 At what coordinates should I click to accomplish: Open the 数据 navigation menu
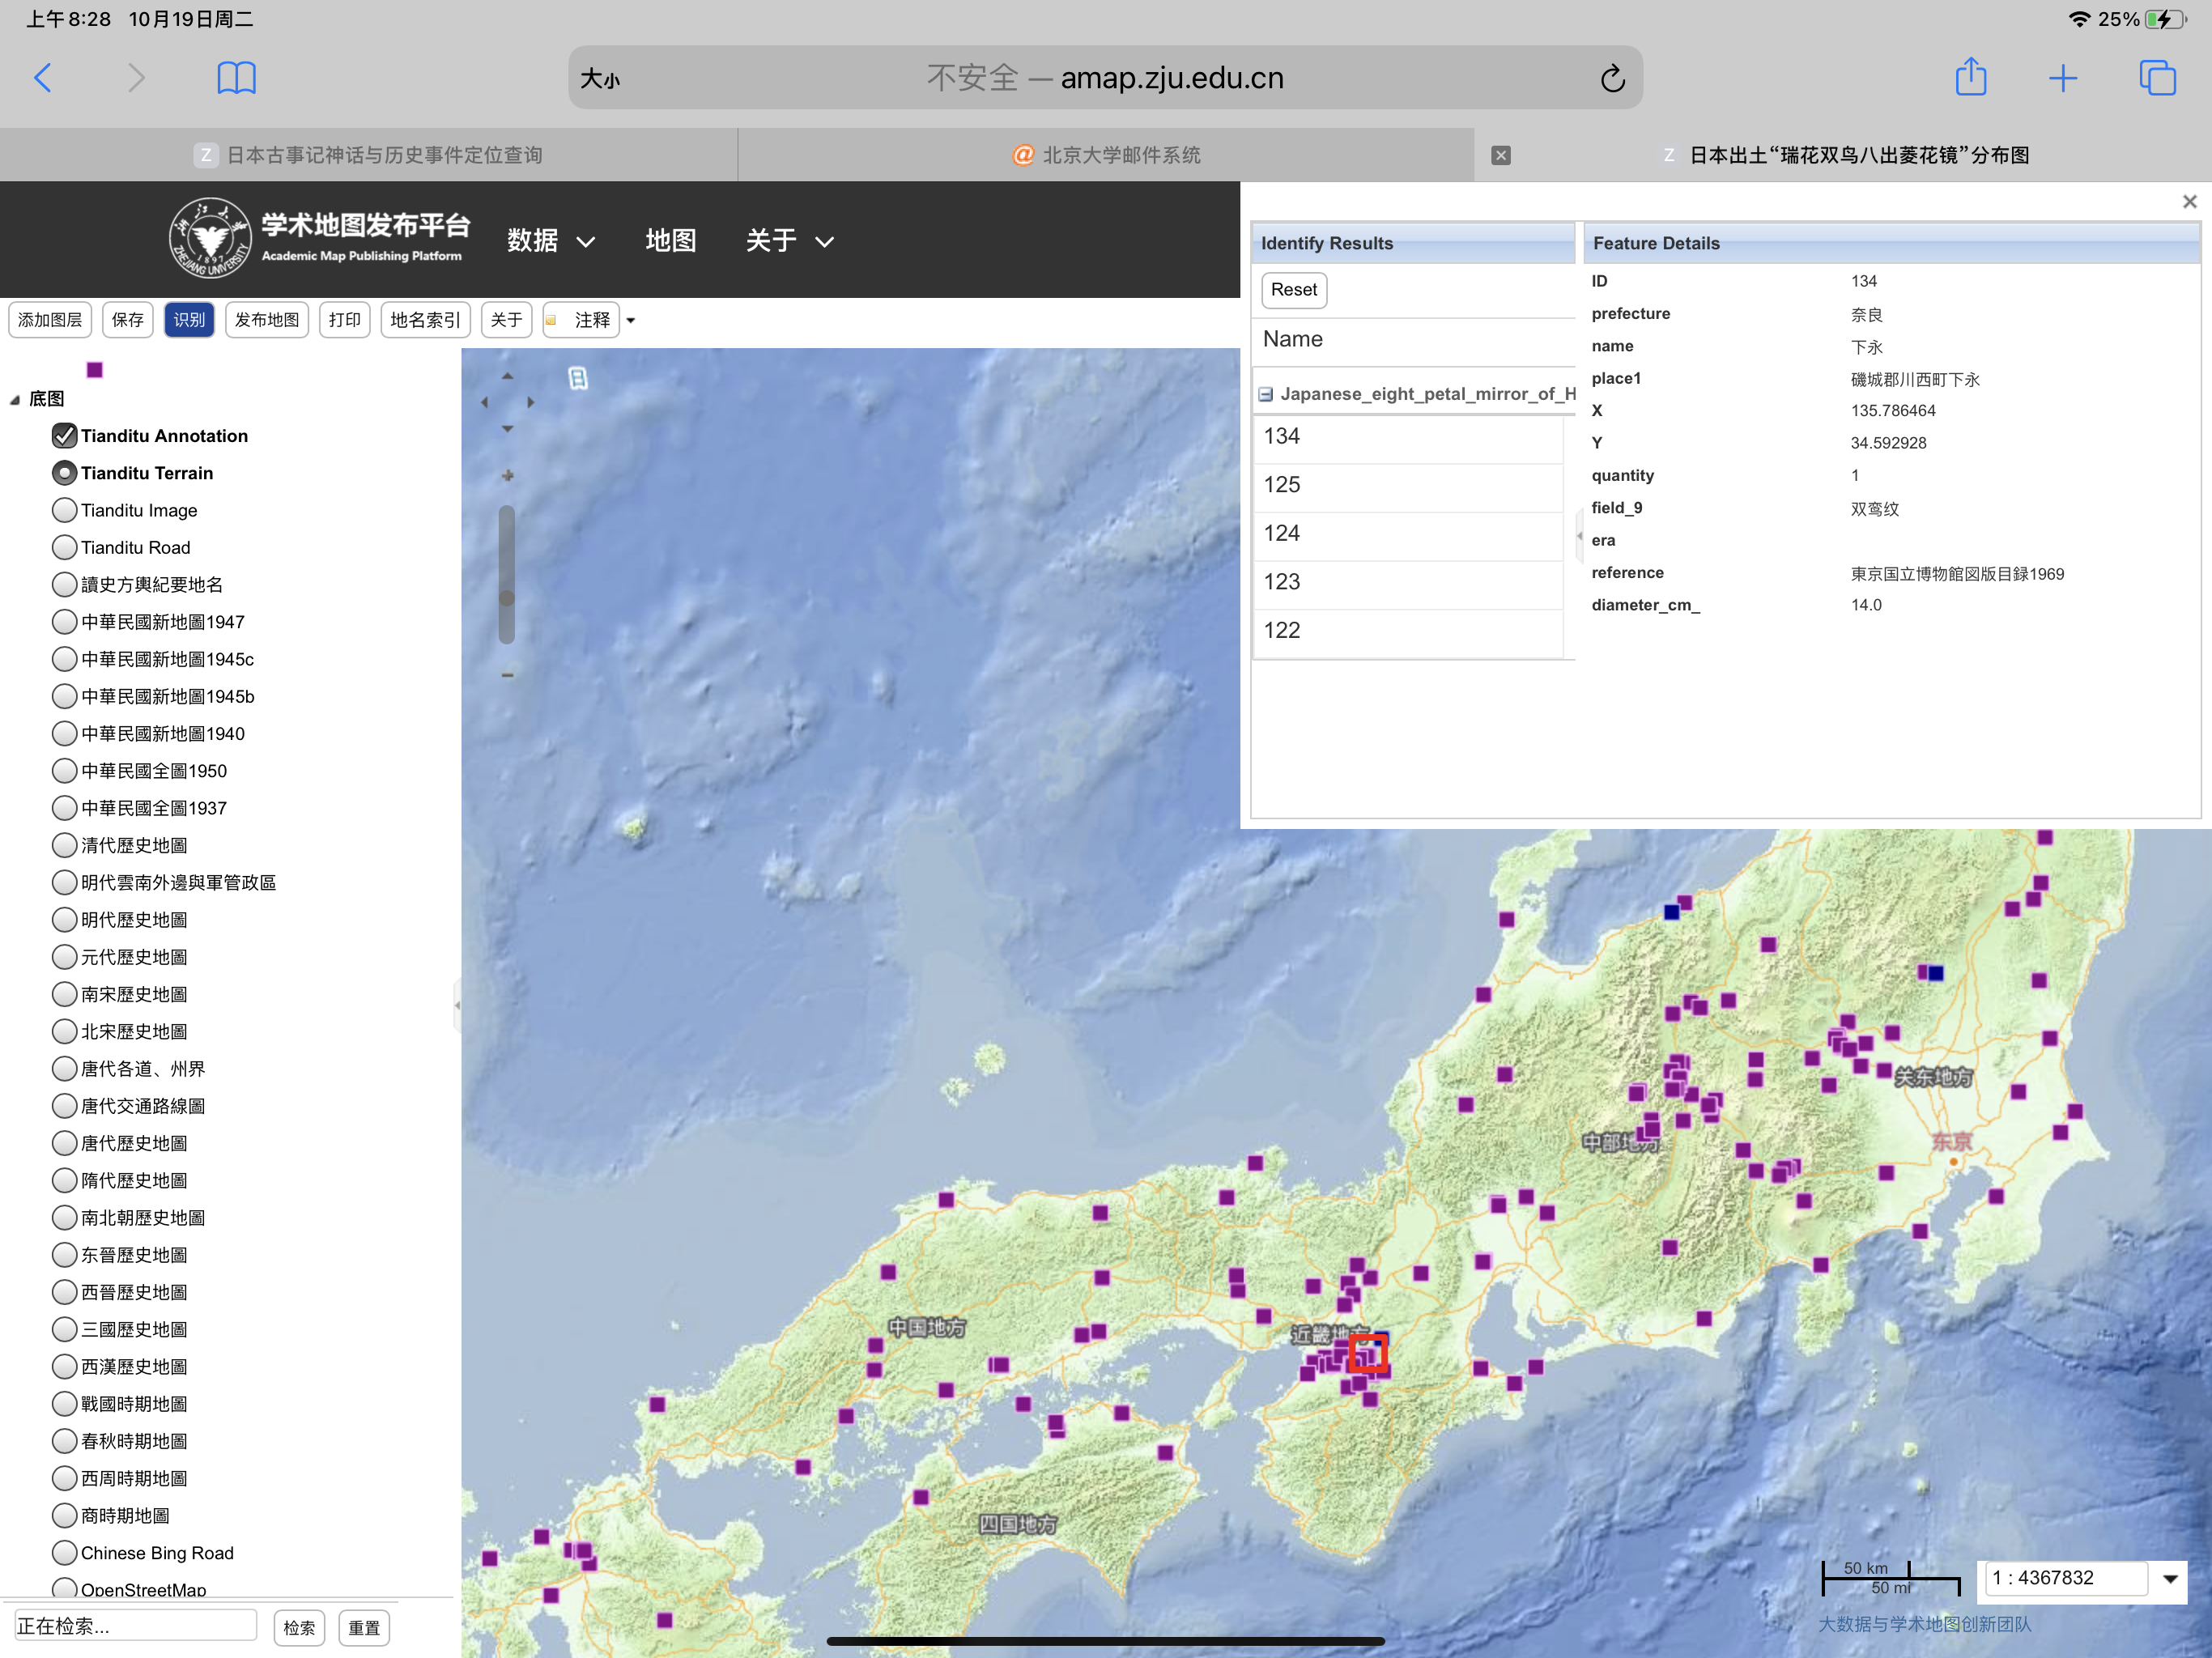pos(550,240)
